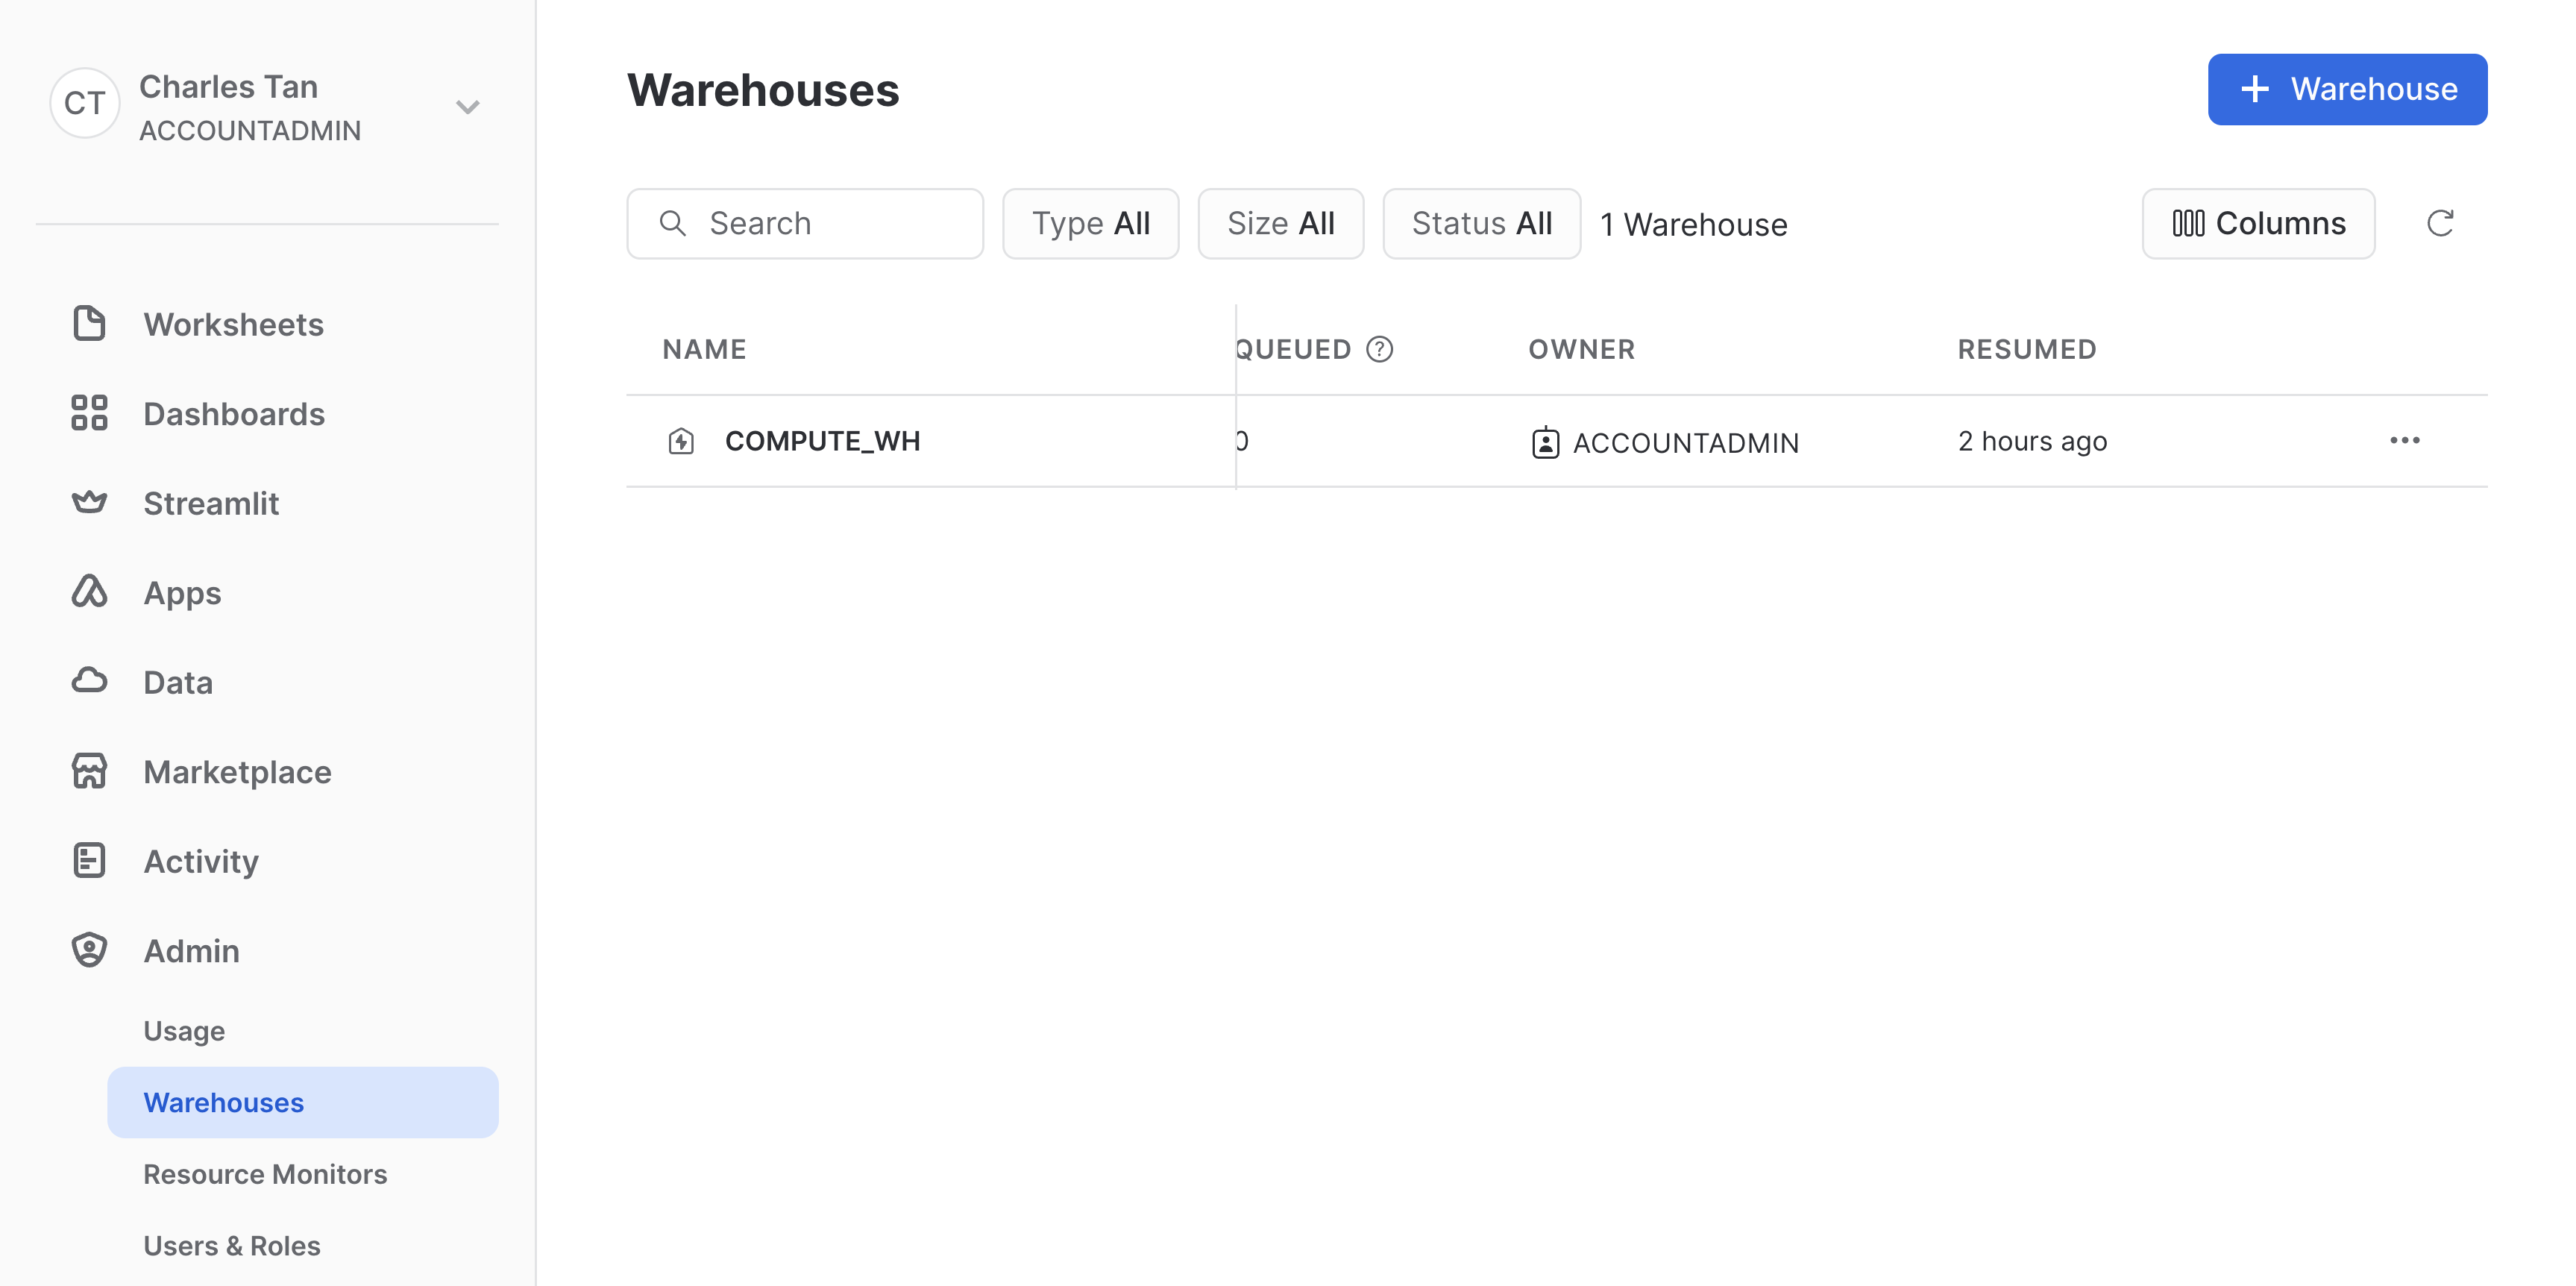Sort by the QUEUED column header

pos(1294,349)
